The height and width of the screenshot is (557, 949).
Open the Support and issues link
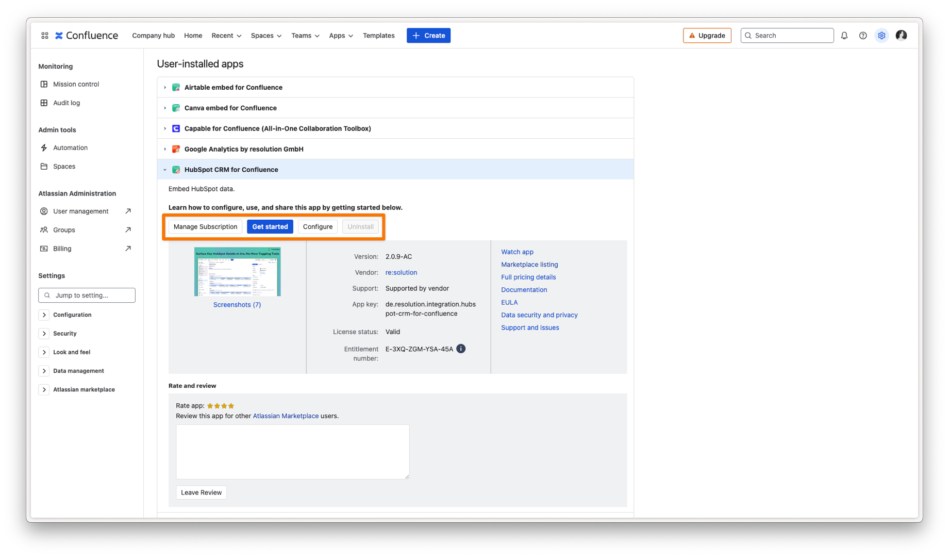tap(530, 328)
